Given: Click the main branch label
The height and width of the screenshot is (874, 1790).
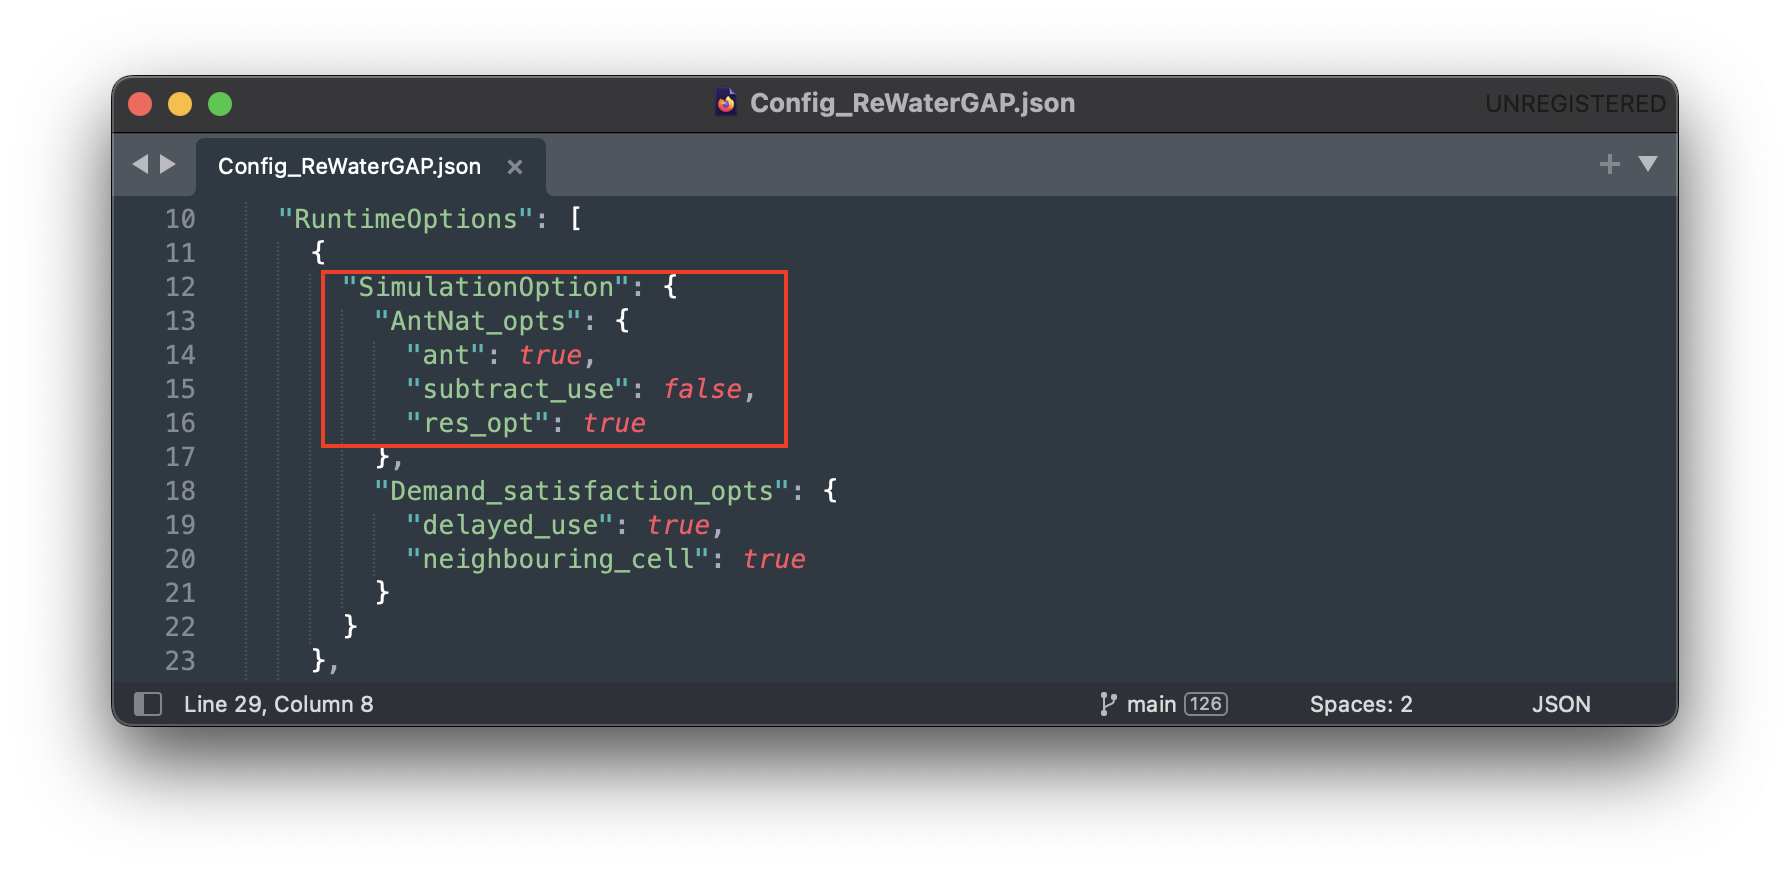Looking at the screenshot, I should click(x=1151, y=704).
